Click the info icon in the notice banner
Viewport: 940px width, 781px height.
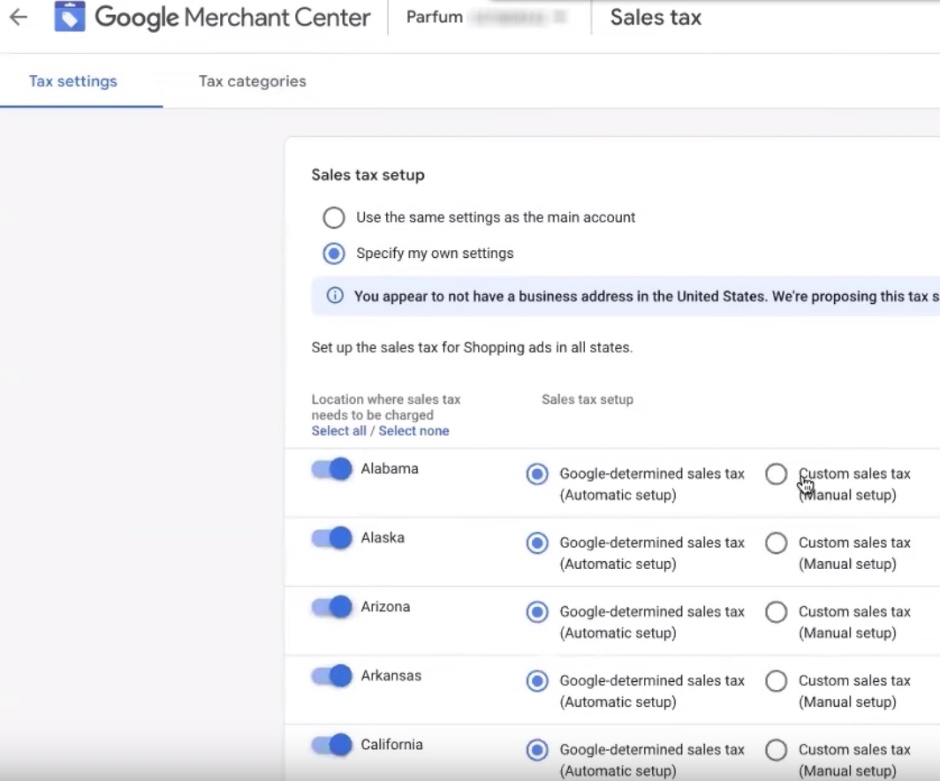[335, 296]
